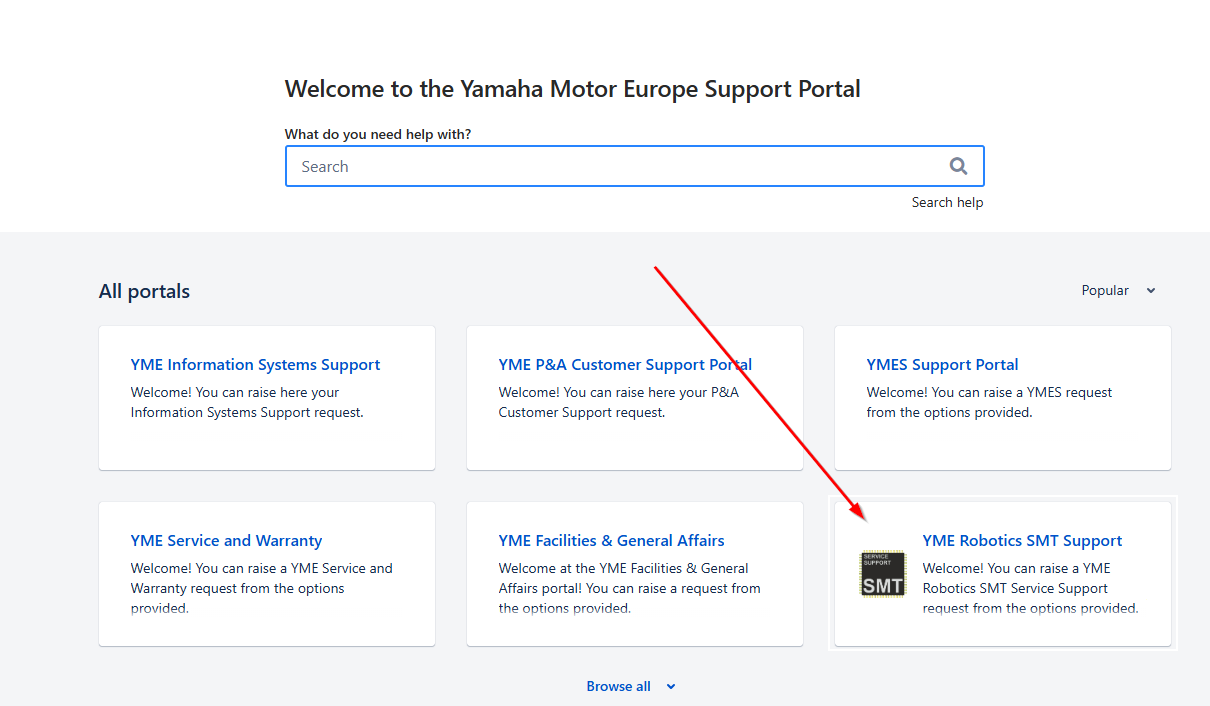Click the P&A Customer Support card description

[x=619, y=402]
